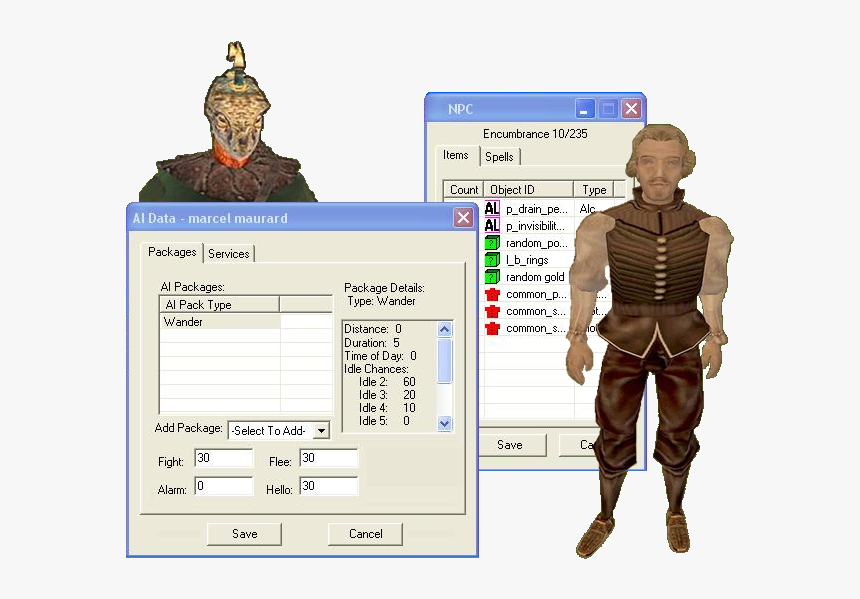Save the AI Data settings
The image size is (860, 599).
click(x=245, y=534)
